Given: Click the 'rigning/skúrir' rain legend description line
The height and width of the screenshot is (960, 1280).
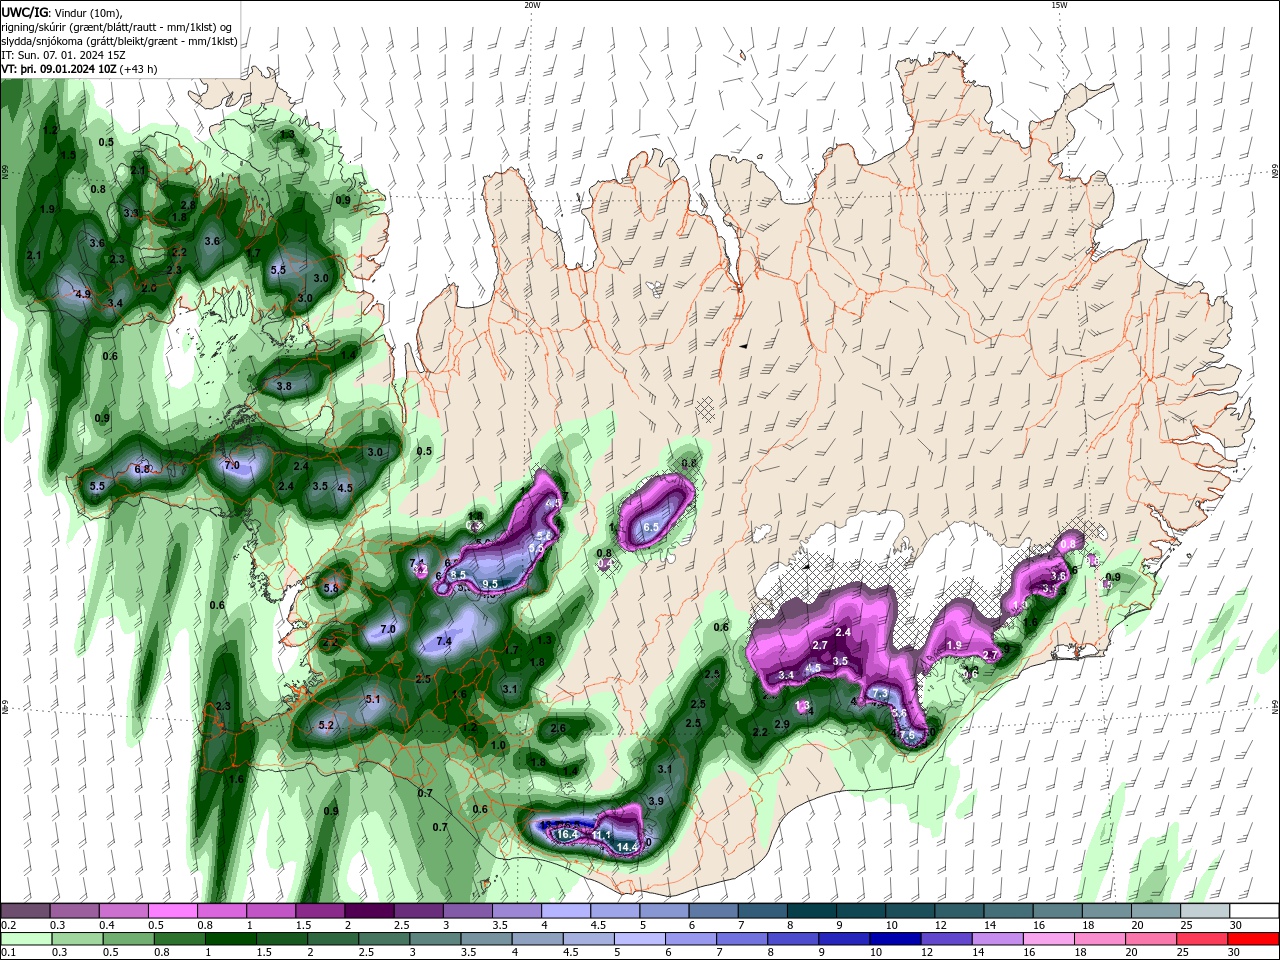Looking at the screenshot, I should [x=117, y=26].
